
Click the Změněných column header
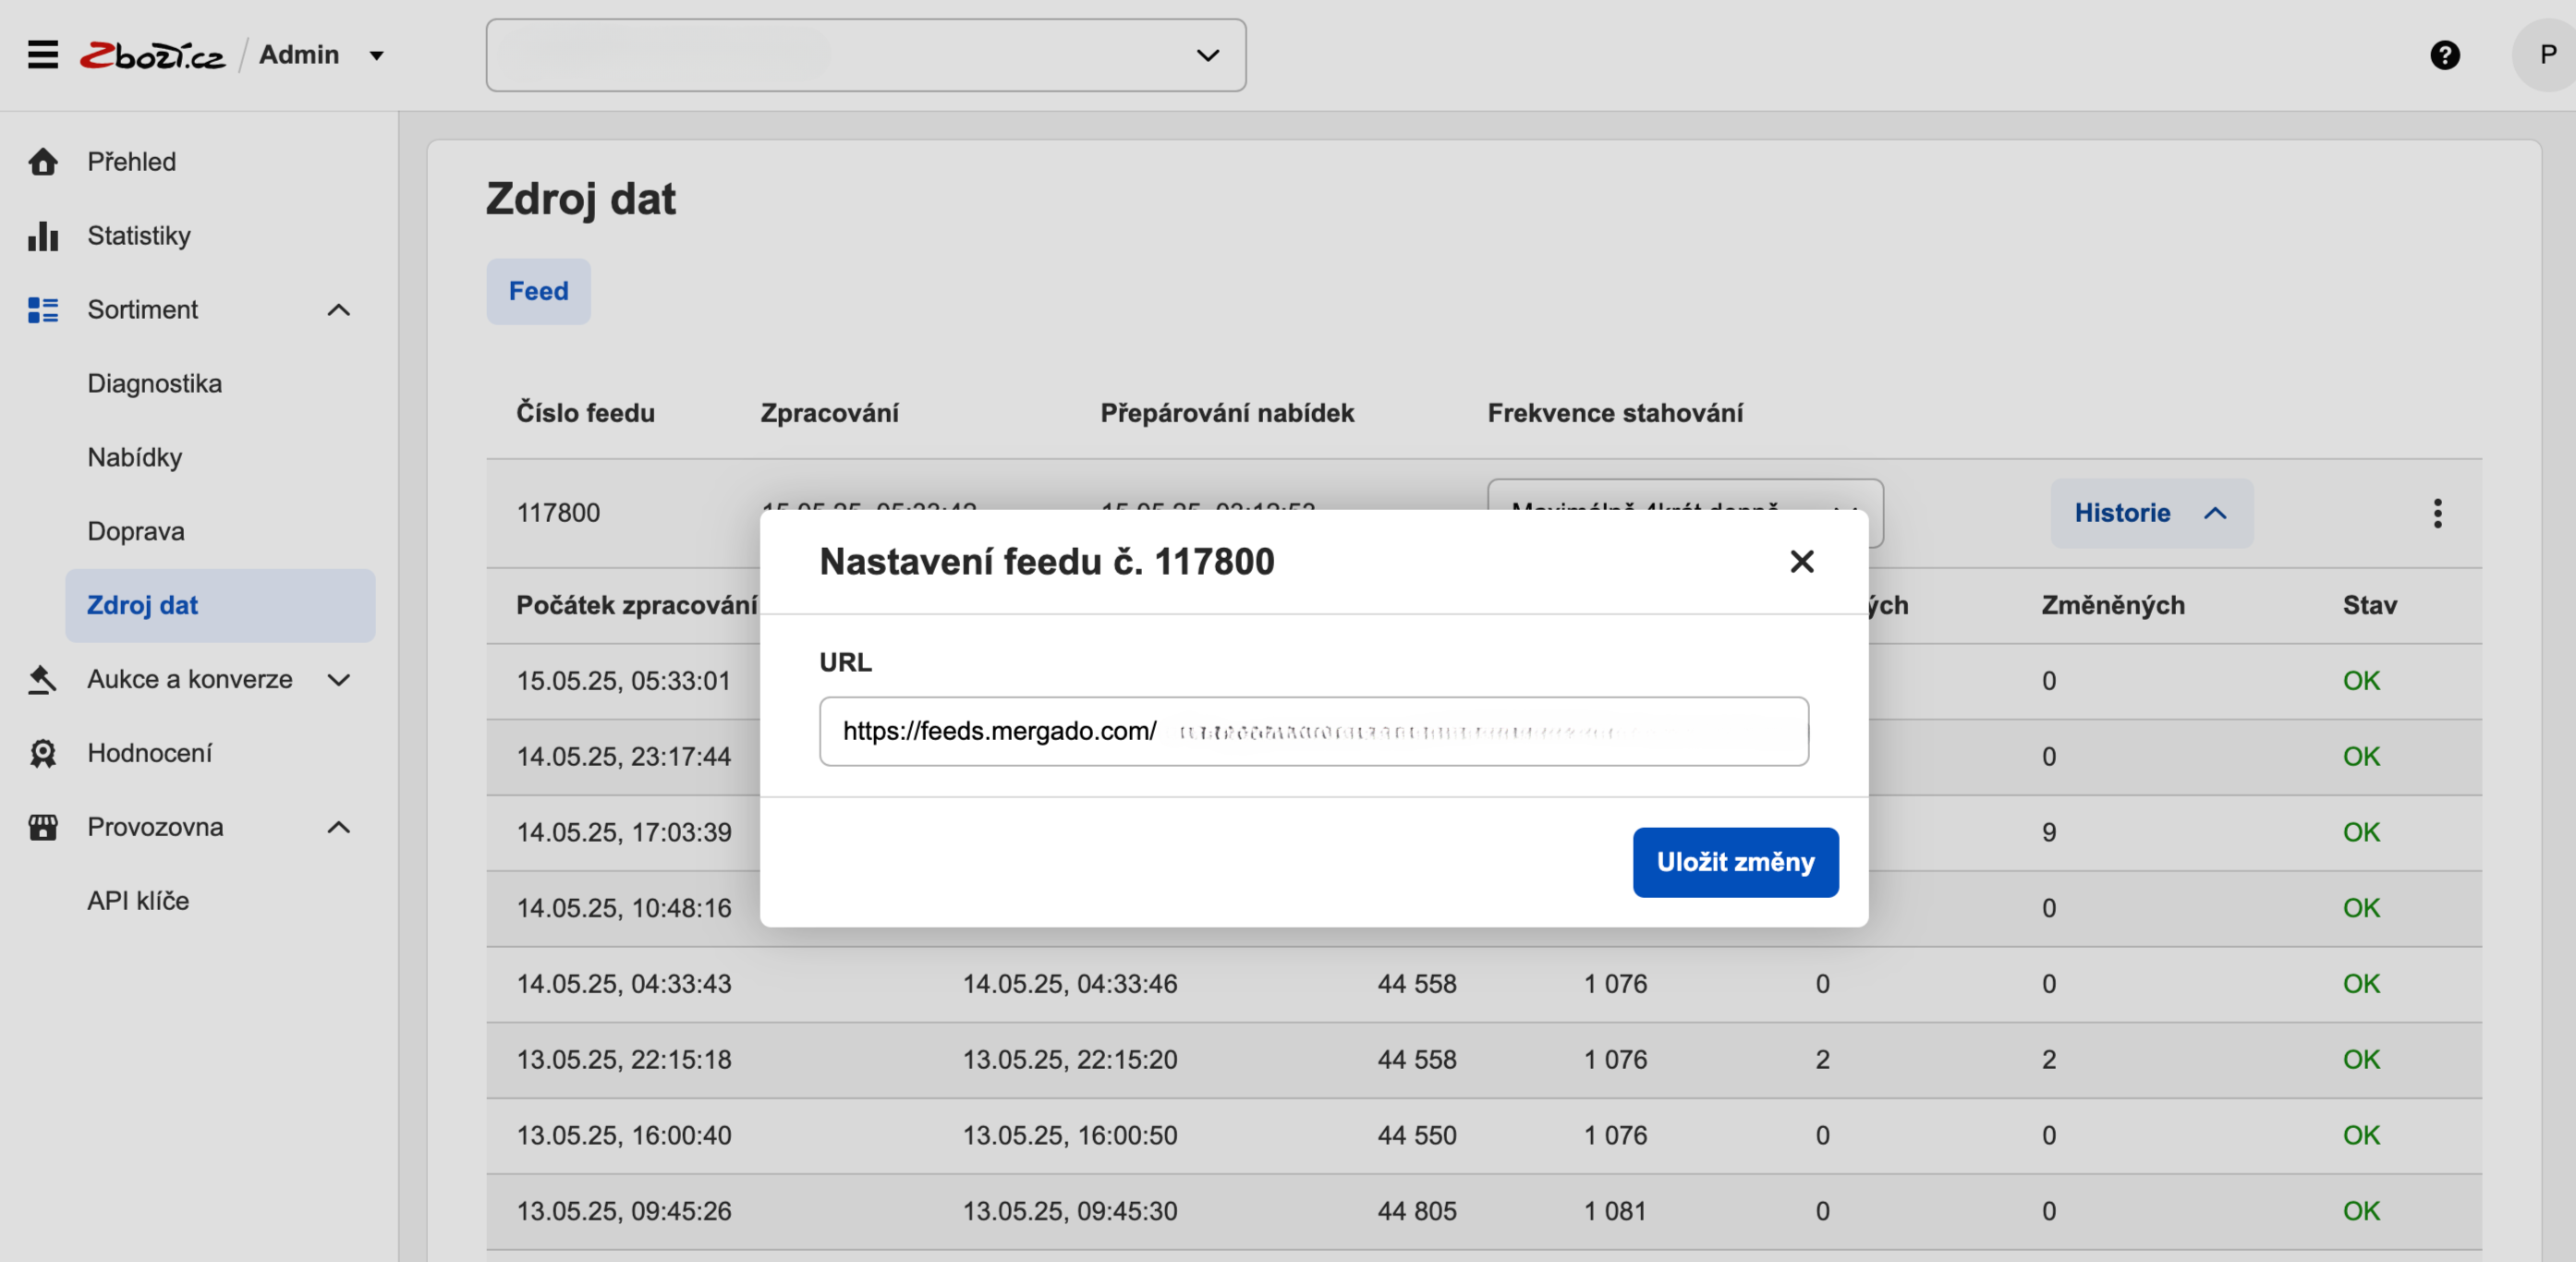2113,605
